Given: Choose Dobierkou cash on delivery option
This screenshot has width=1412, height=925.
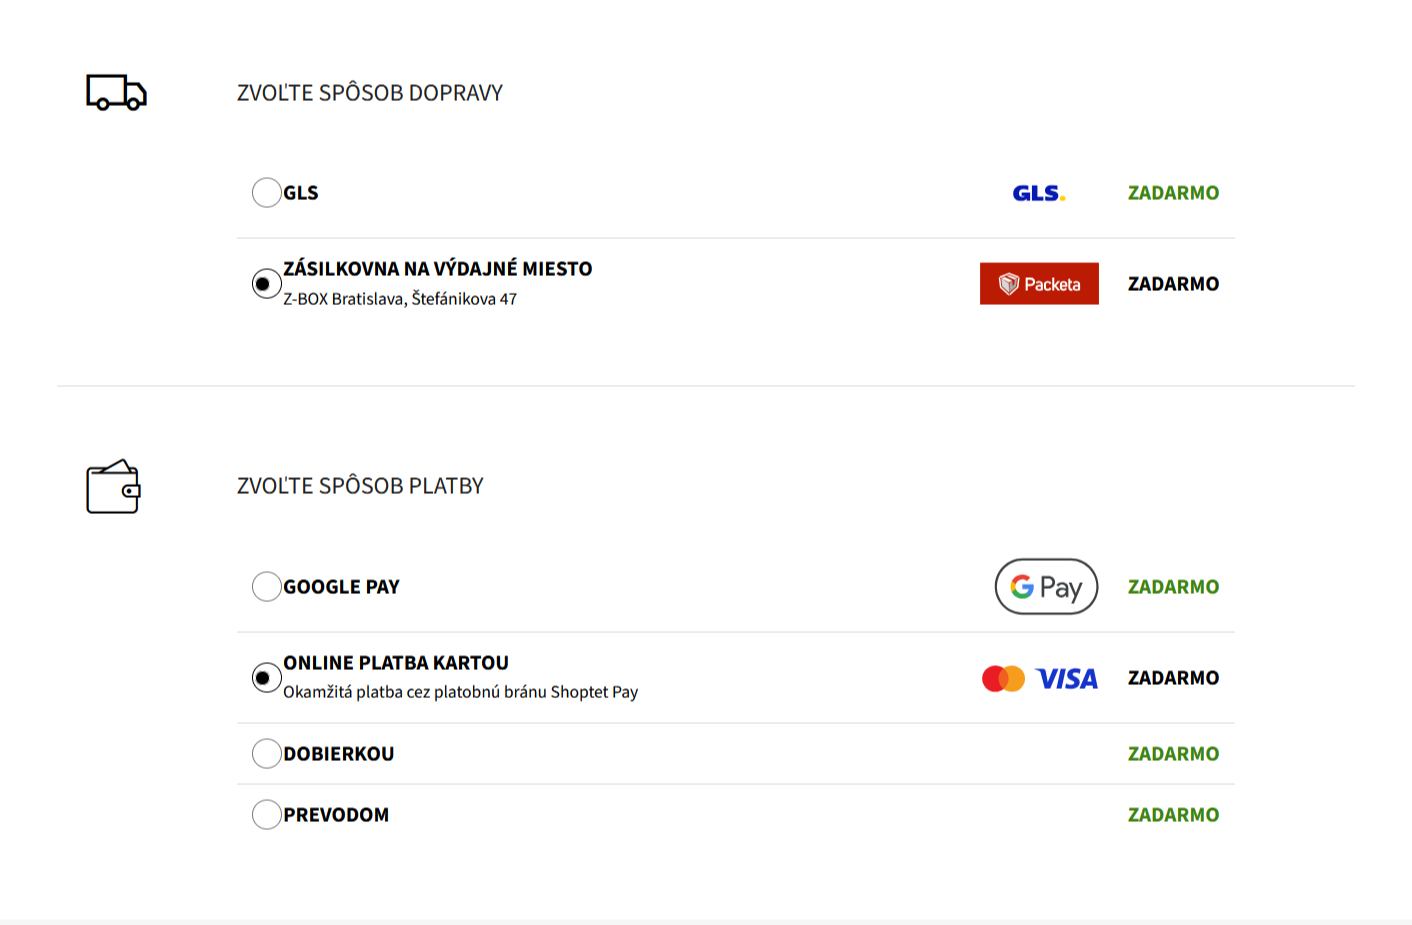Looking at the screenshot, I should 266,753.
